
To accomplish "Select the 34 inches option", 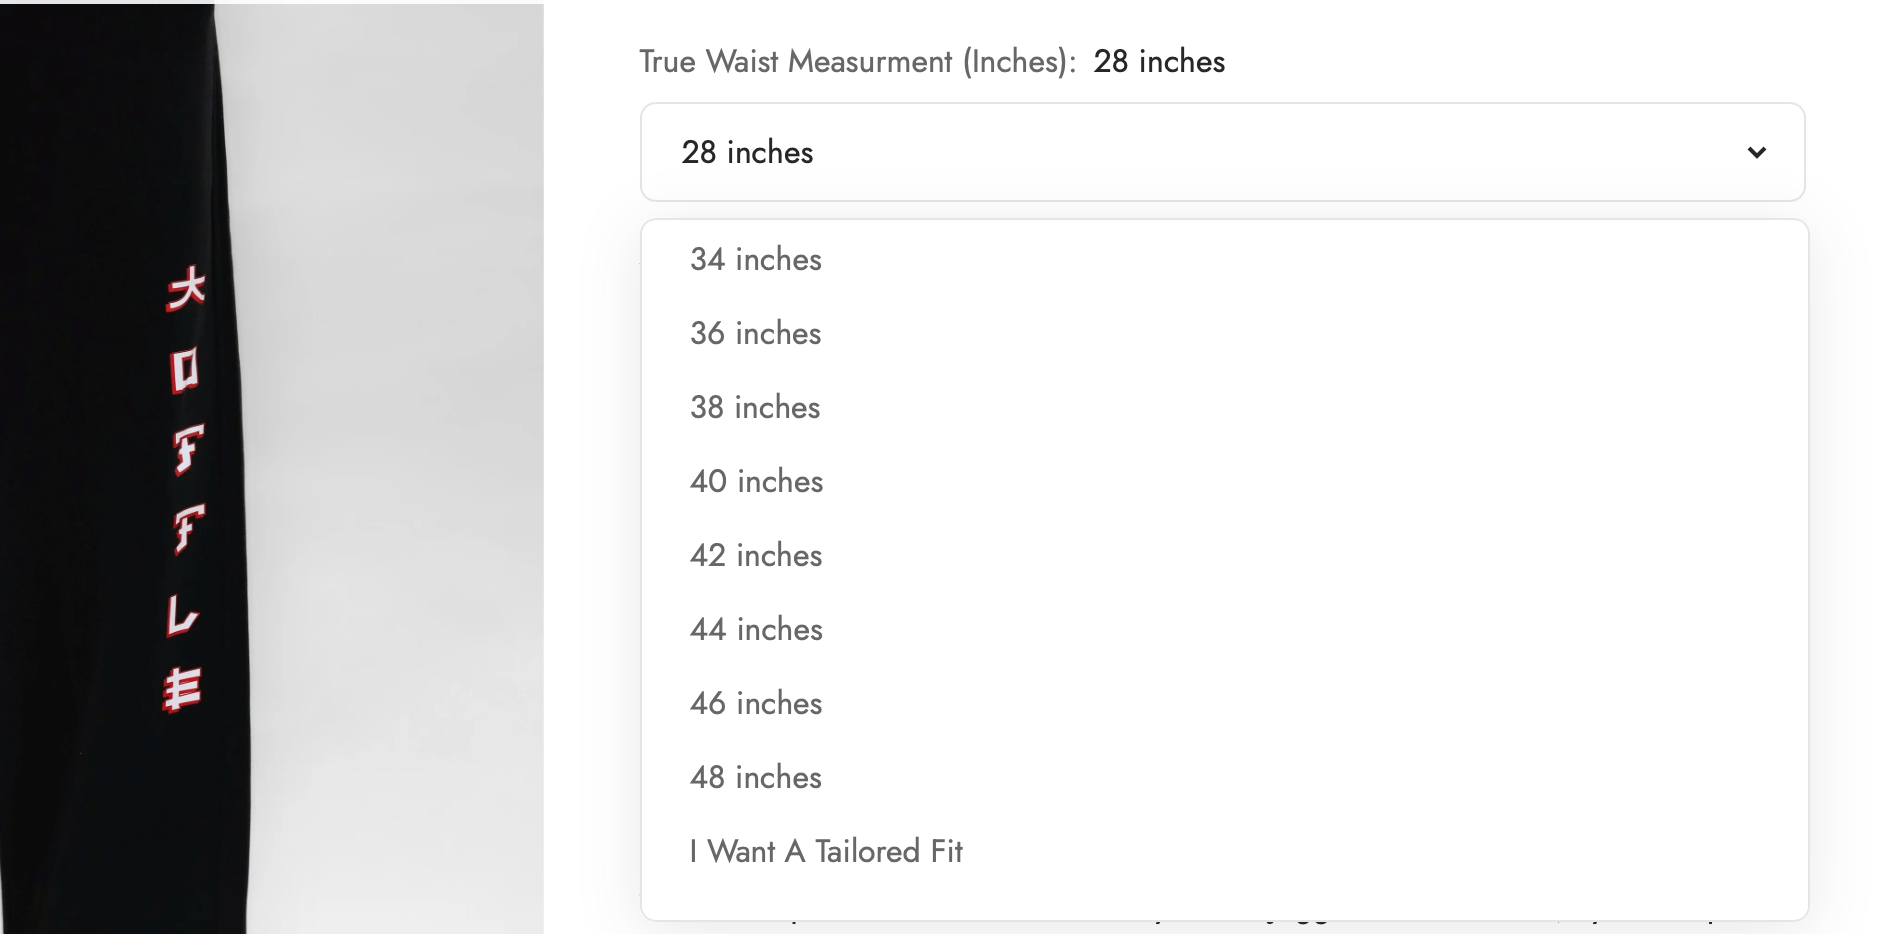I will click(x=756, y=260).
